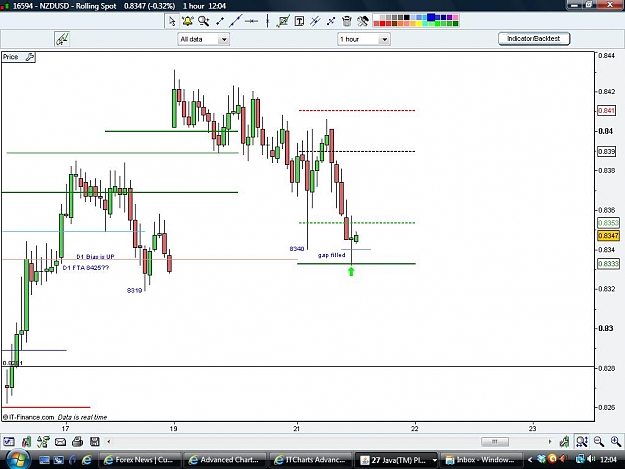Click the green candlestick icon in bottom-left toolbar
This screenshot has height=469, width=625.
click(26, 442)
